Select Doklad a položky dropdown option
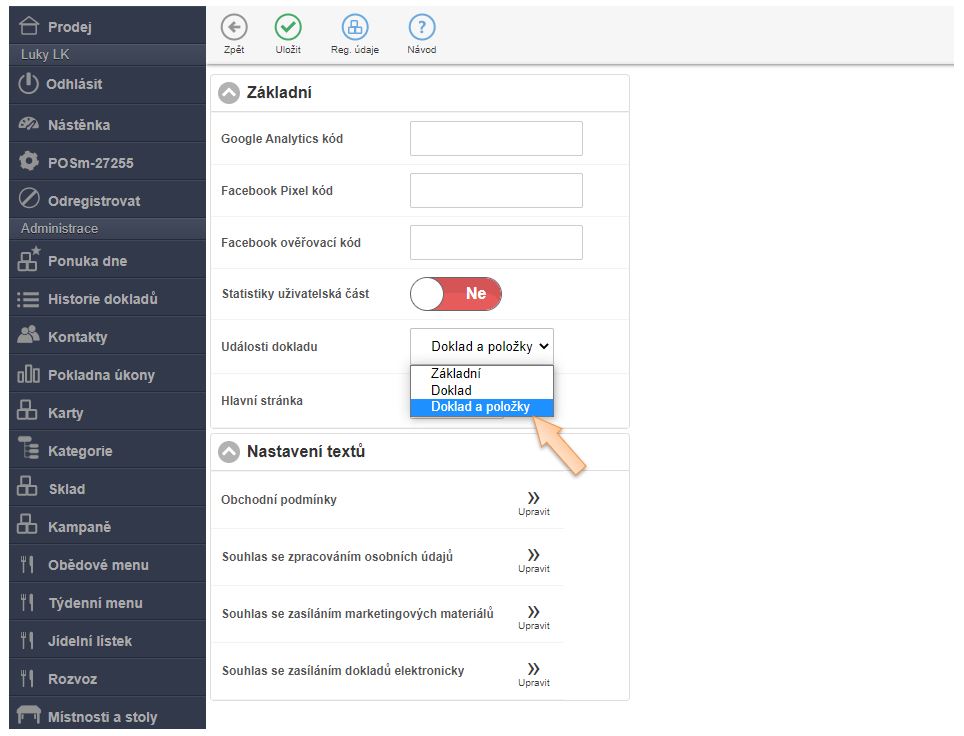 [x=481, y=407]
